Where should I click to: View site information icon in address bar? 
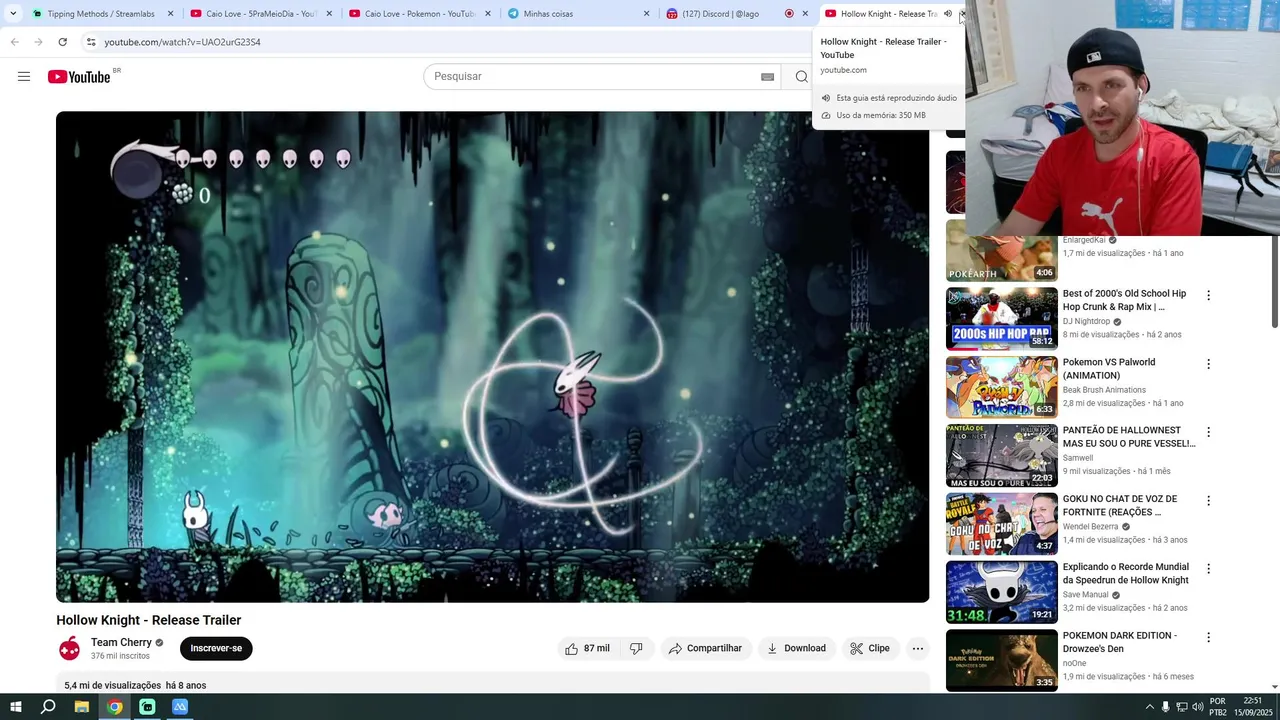[x=90, y=42]
